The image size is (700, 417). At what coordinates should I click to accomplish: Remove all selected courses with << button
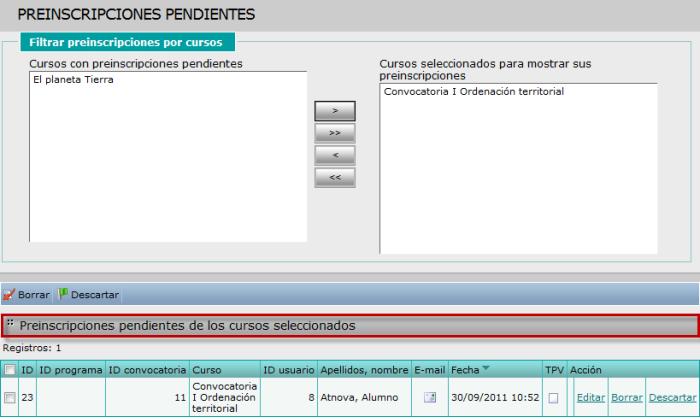(x=335, y=178)
